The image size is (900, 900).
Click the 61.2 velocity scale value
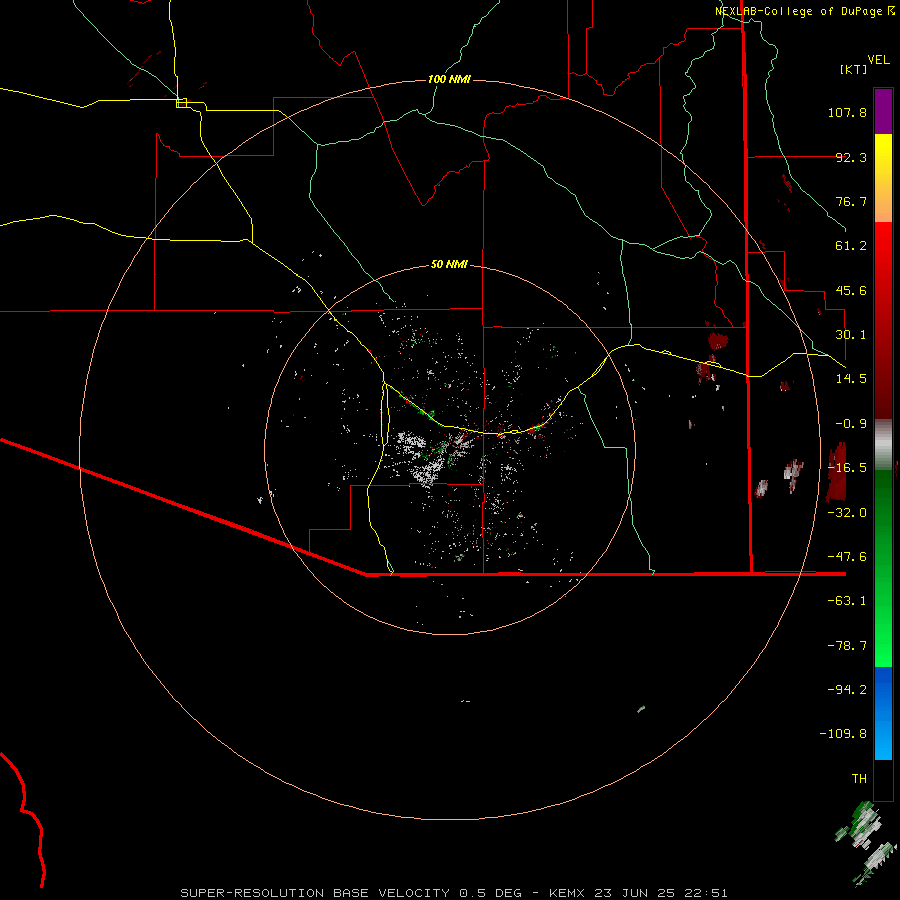[x=851, y=246]
